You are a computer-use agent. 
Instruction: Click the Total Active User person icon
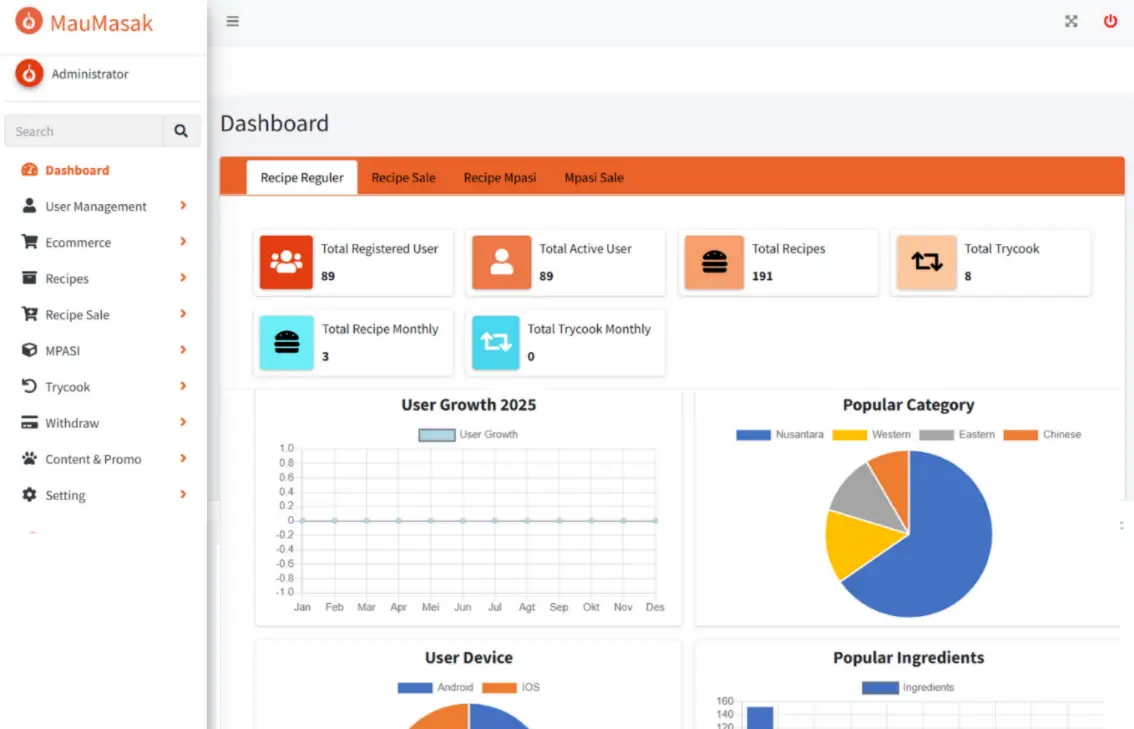(x=501, y=262)
